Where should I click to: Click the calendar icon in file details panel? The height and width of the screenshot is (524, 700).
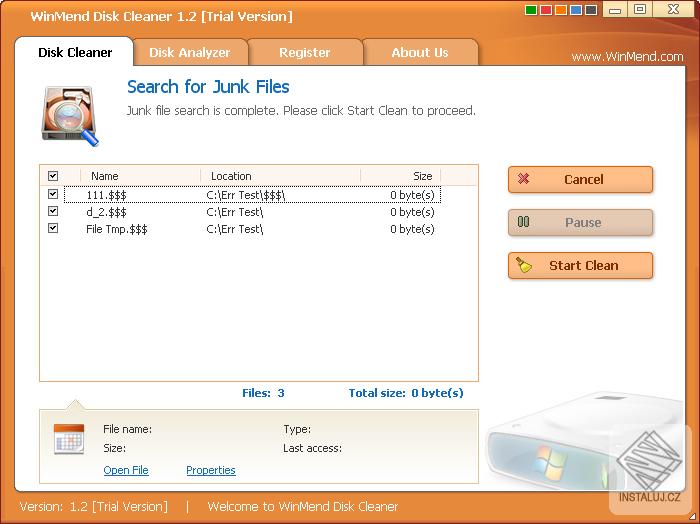tap(69, 439)
